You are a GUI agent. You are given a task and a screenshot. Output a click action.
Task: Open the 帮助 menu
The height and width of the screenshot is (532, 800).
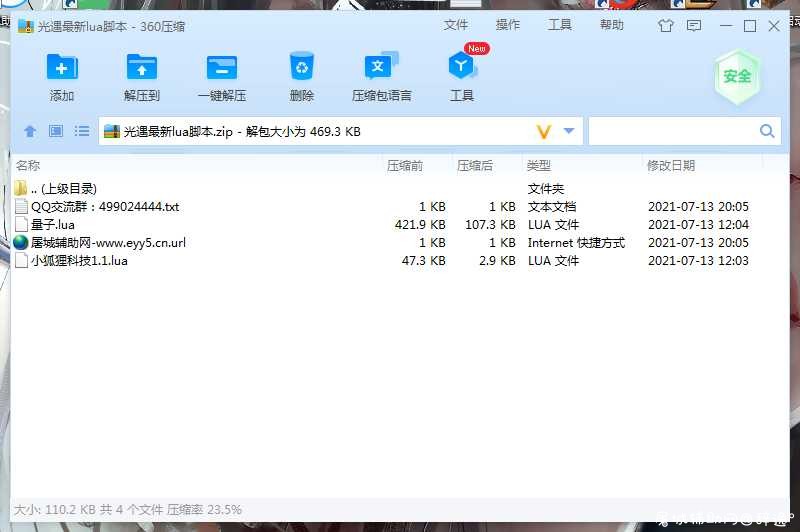tap(612, 24)
